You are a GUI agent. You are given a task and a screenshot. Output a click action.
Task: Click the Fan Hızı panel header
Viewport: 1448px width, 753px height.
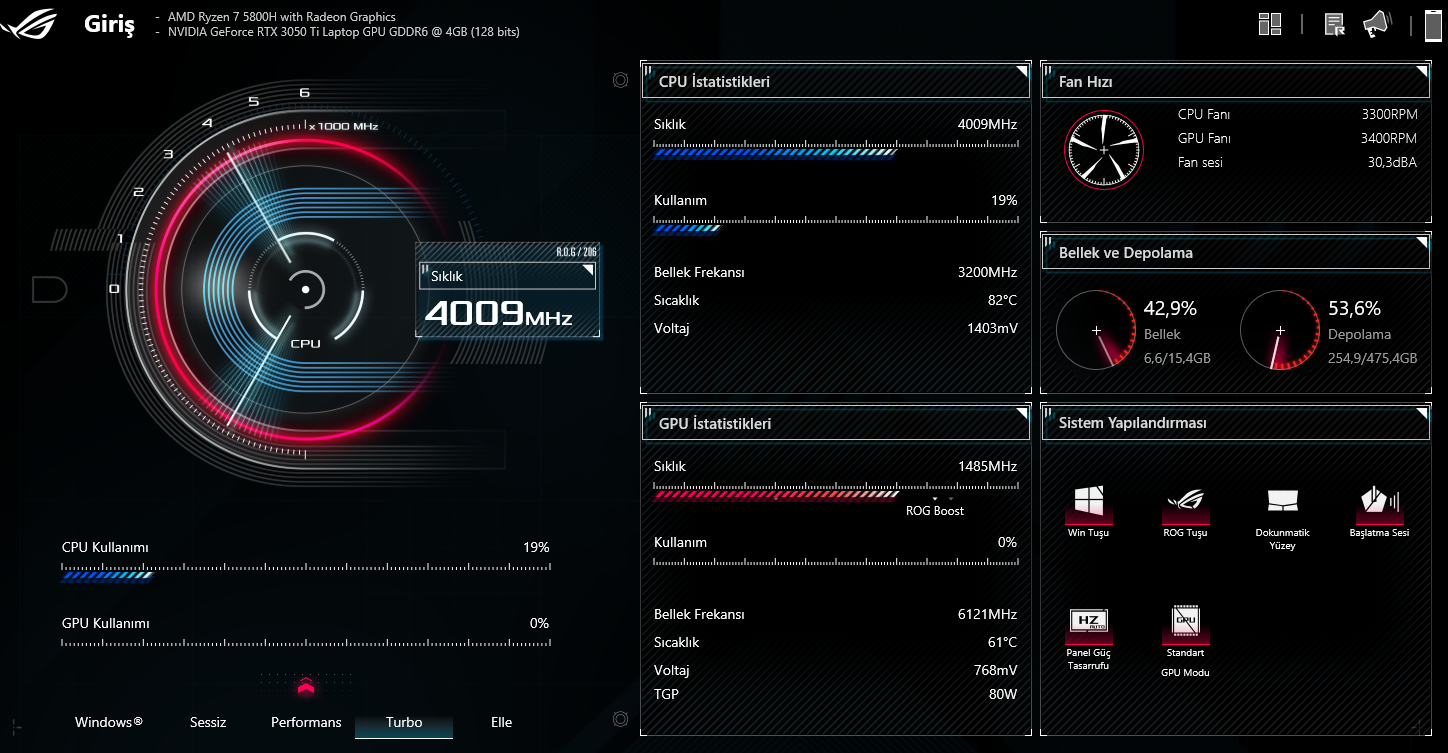tap(1236, 82)
